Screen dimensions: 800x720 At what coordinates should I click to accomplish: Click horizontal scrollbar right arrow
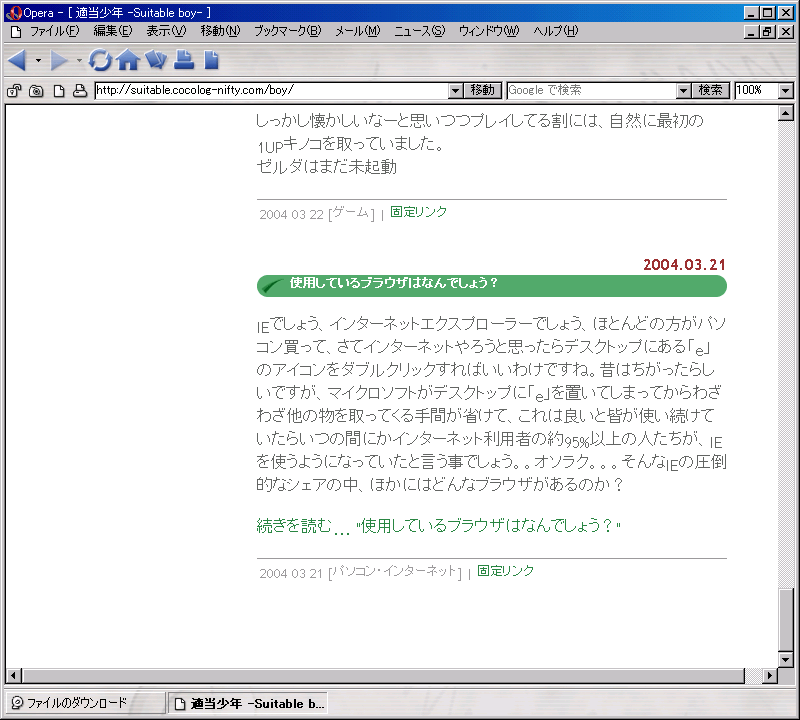(x=769, y=676)
